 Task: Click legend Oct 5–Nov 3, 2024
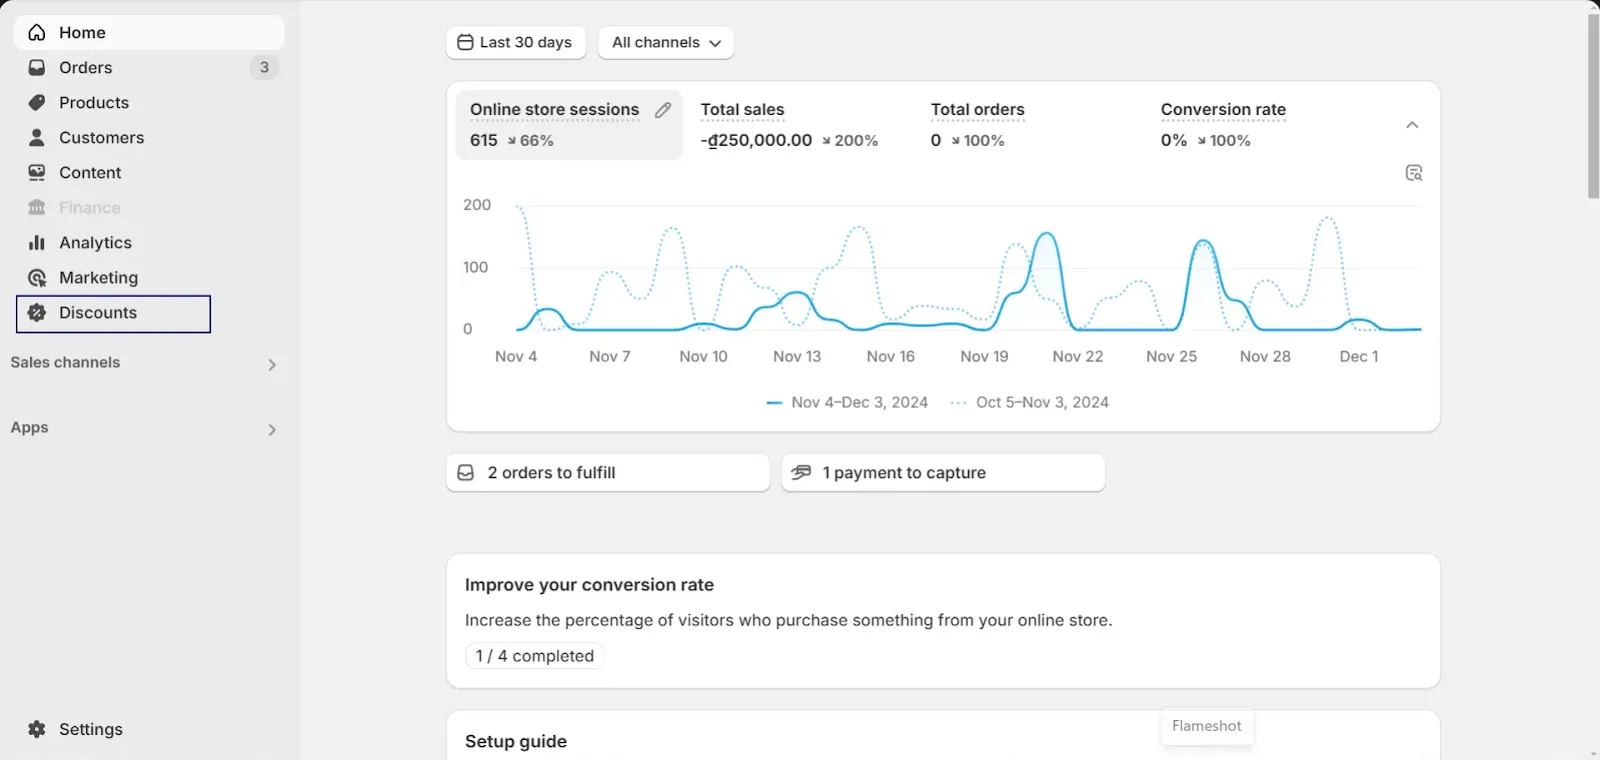[1030, 402]
